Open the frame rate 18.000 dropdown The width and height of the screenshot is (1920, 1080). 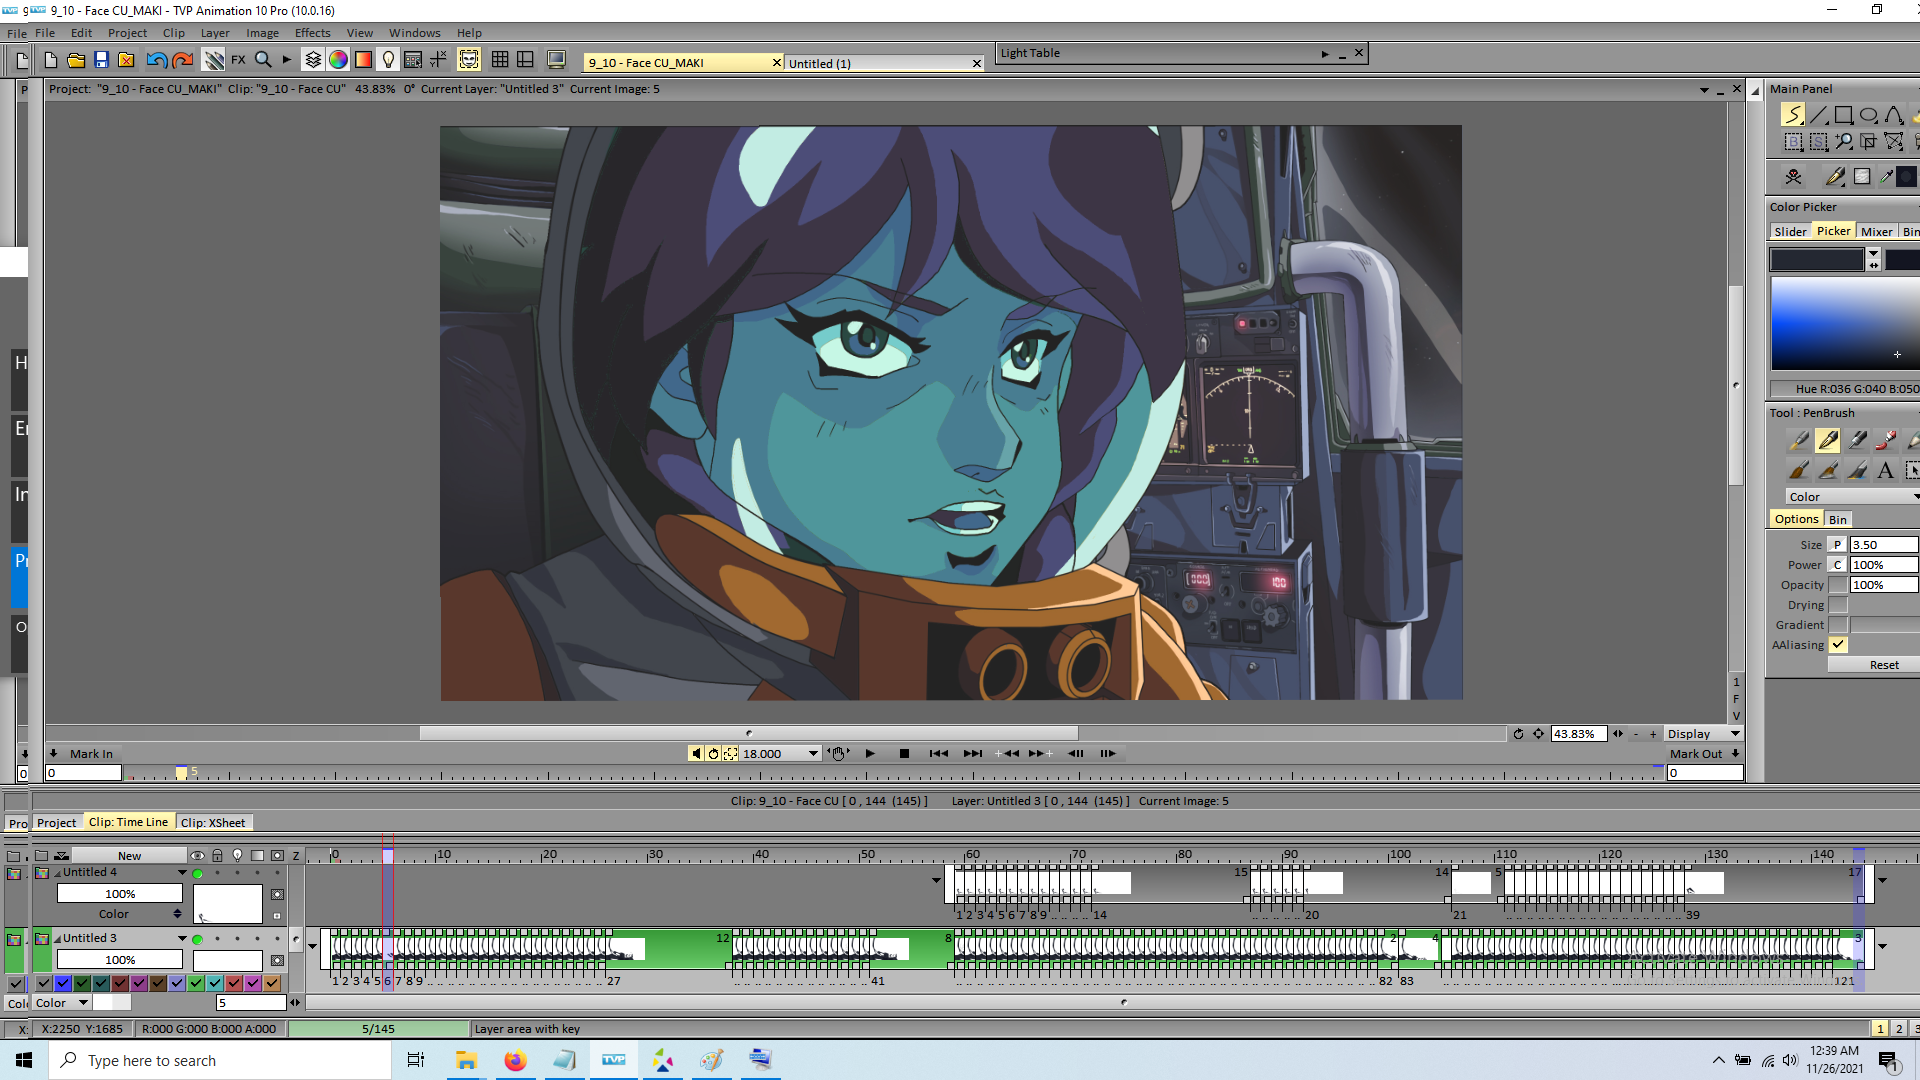813,754
